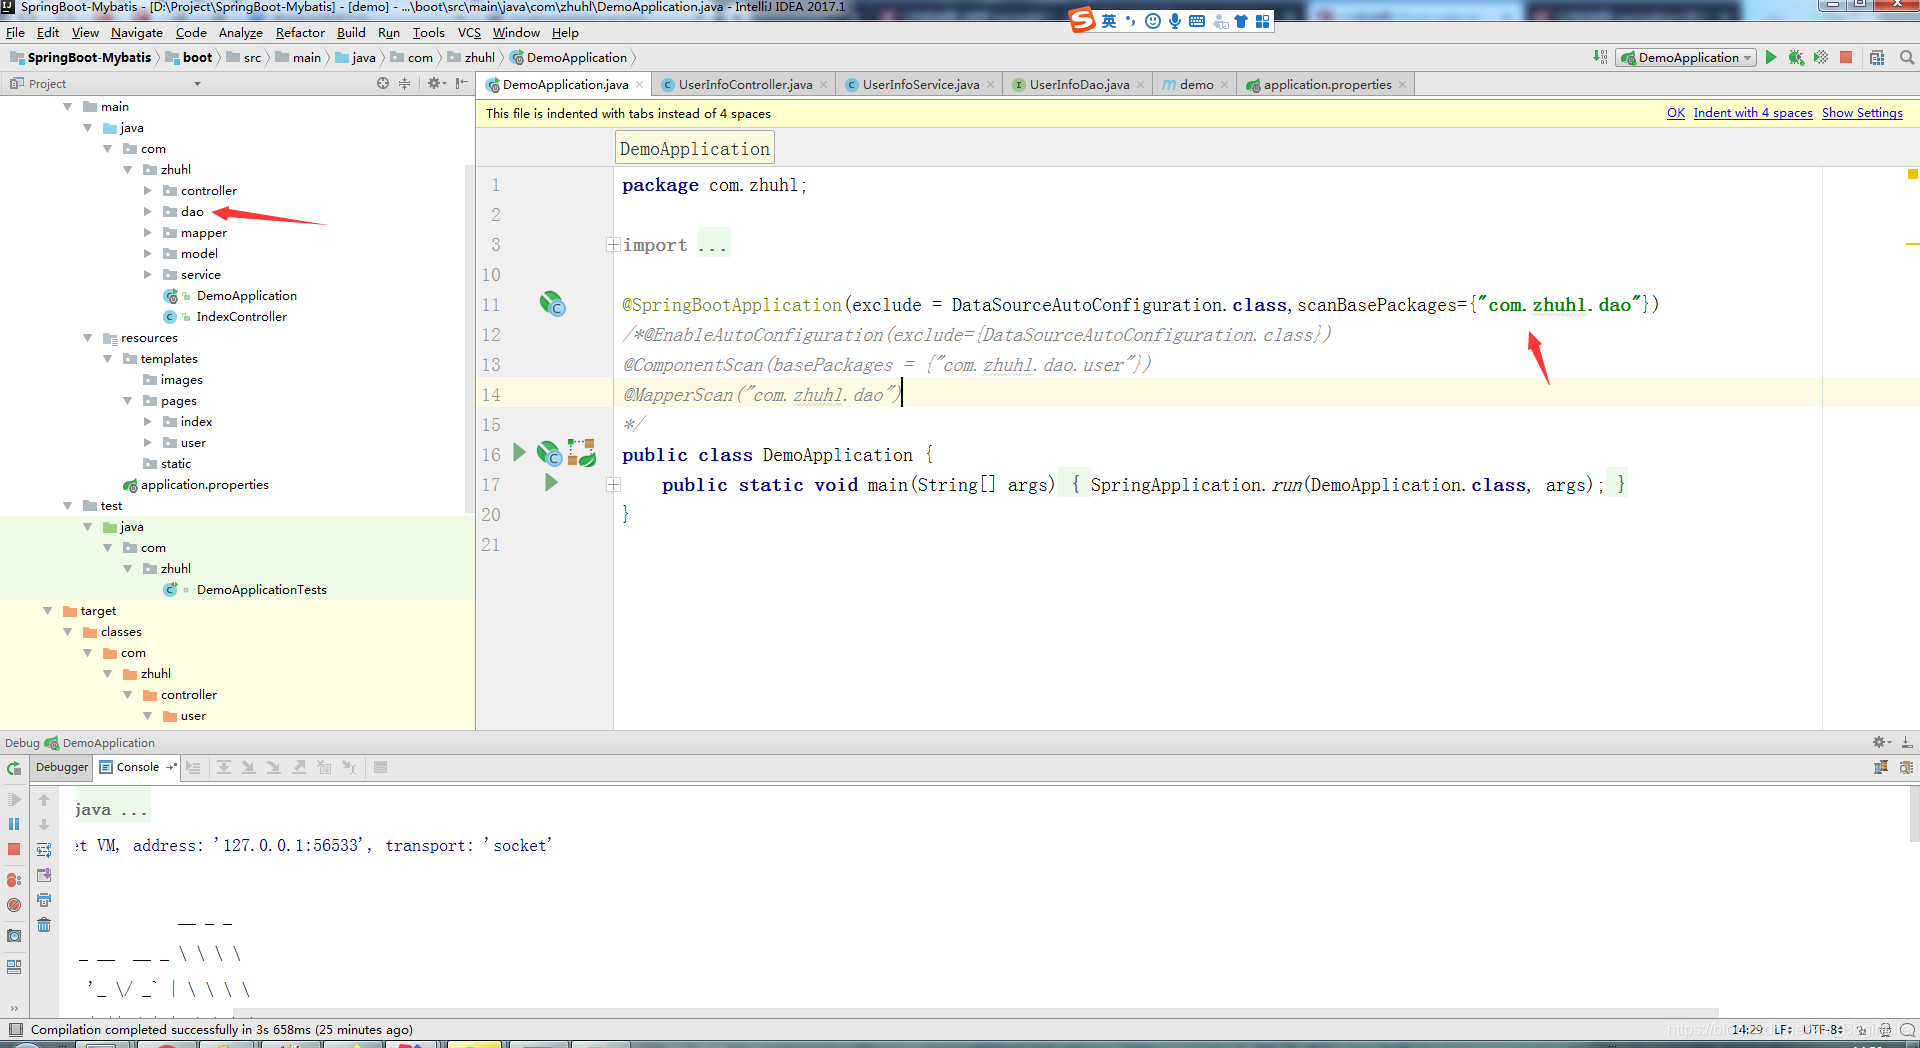Restore layout icon in Debug sidebar
Screen dimensions: 1920x1048
pyautogui.click(x=14, y=967)
